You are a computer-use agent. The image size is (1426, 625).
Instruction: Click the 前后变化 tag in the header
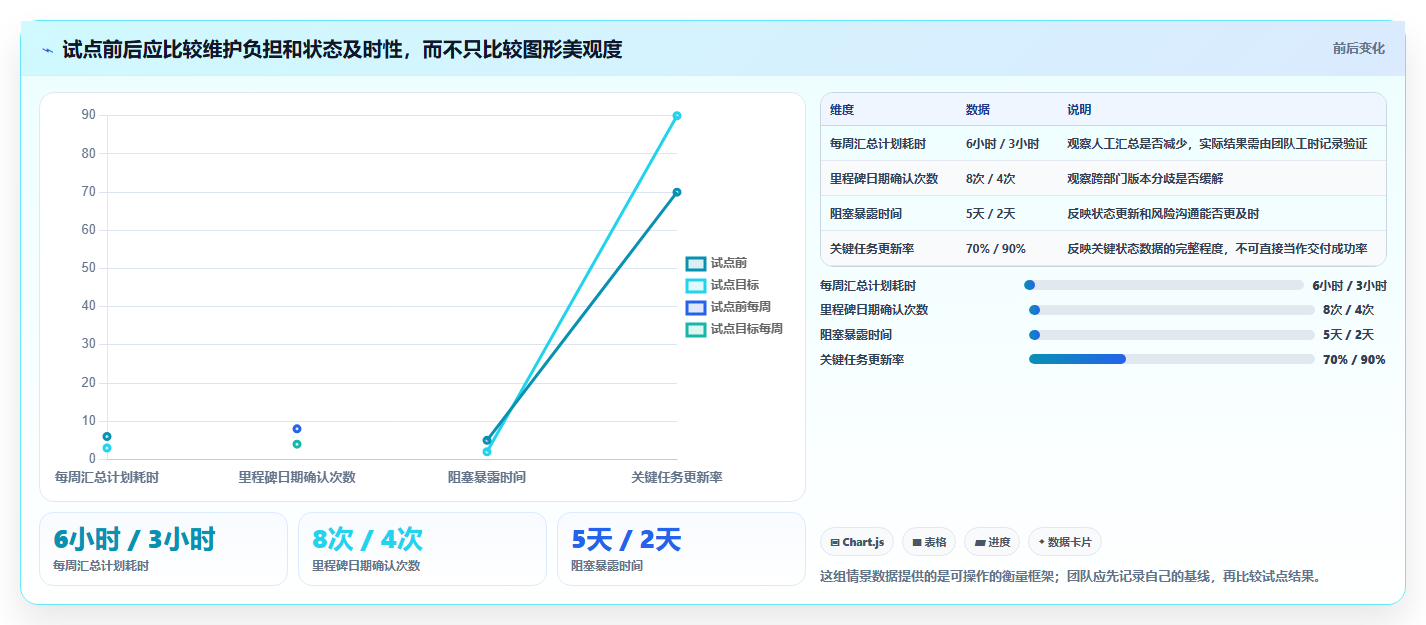1358,48
